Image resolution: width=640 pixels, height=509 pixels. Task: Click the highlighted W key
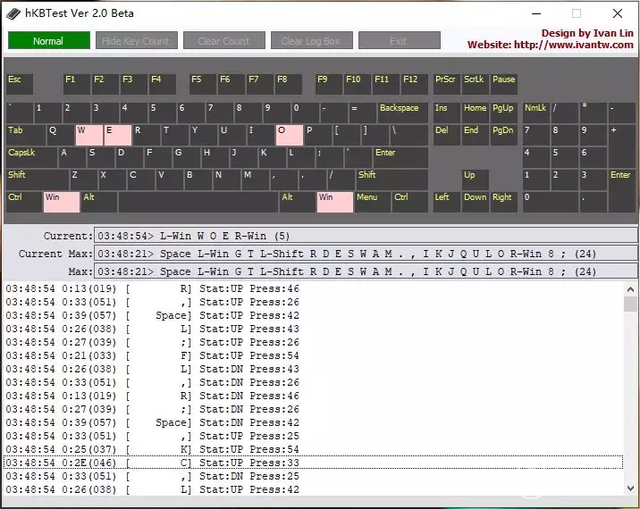(x=89, y=135)
